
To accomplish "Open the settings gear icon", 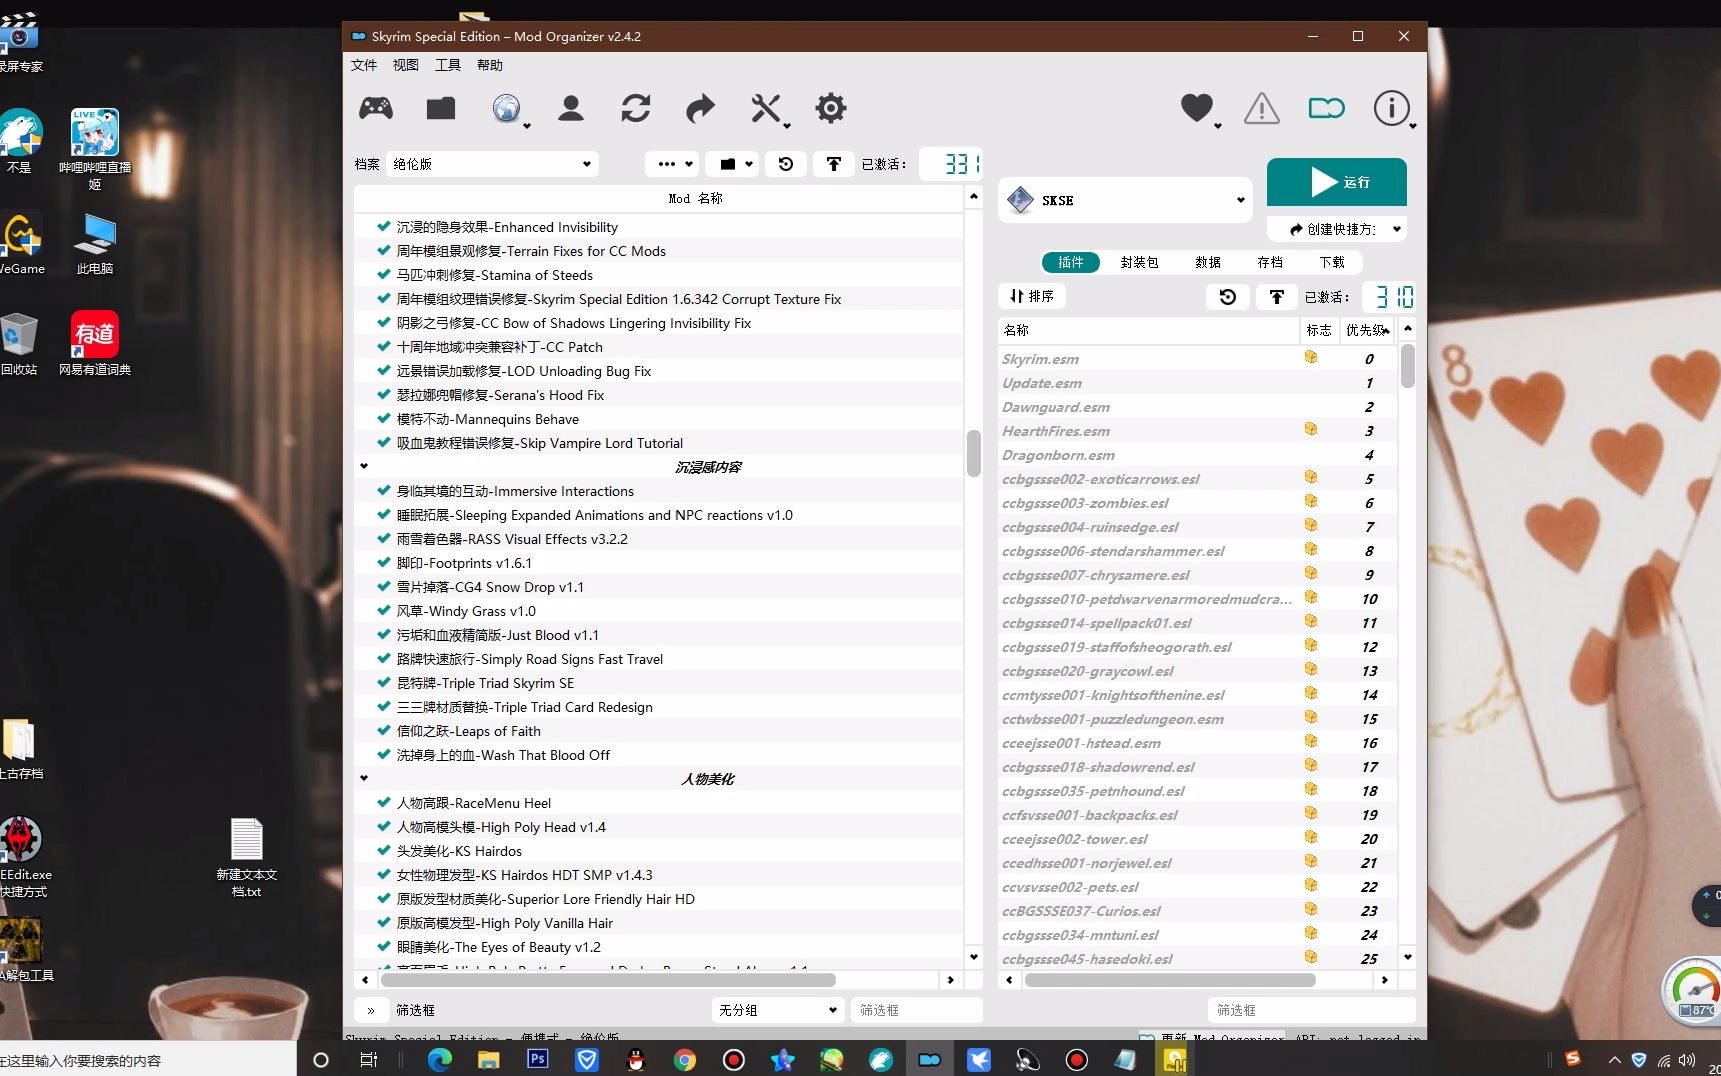I will pos(831,108).
